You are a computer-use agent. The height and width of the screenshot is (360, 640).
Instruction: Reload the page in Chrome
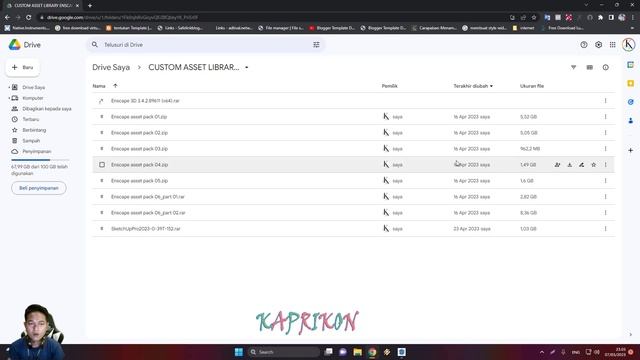29,18
